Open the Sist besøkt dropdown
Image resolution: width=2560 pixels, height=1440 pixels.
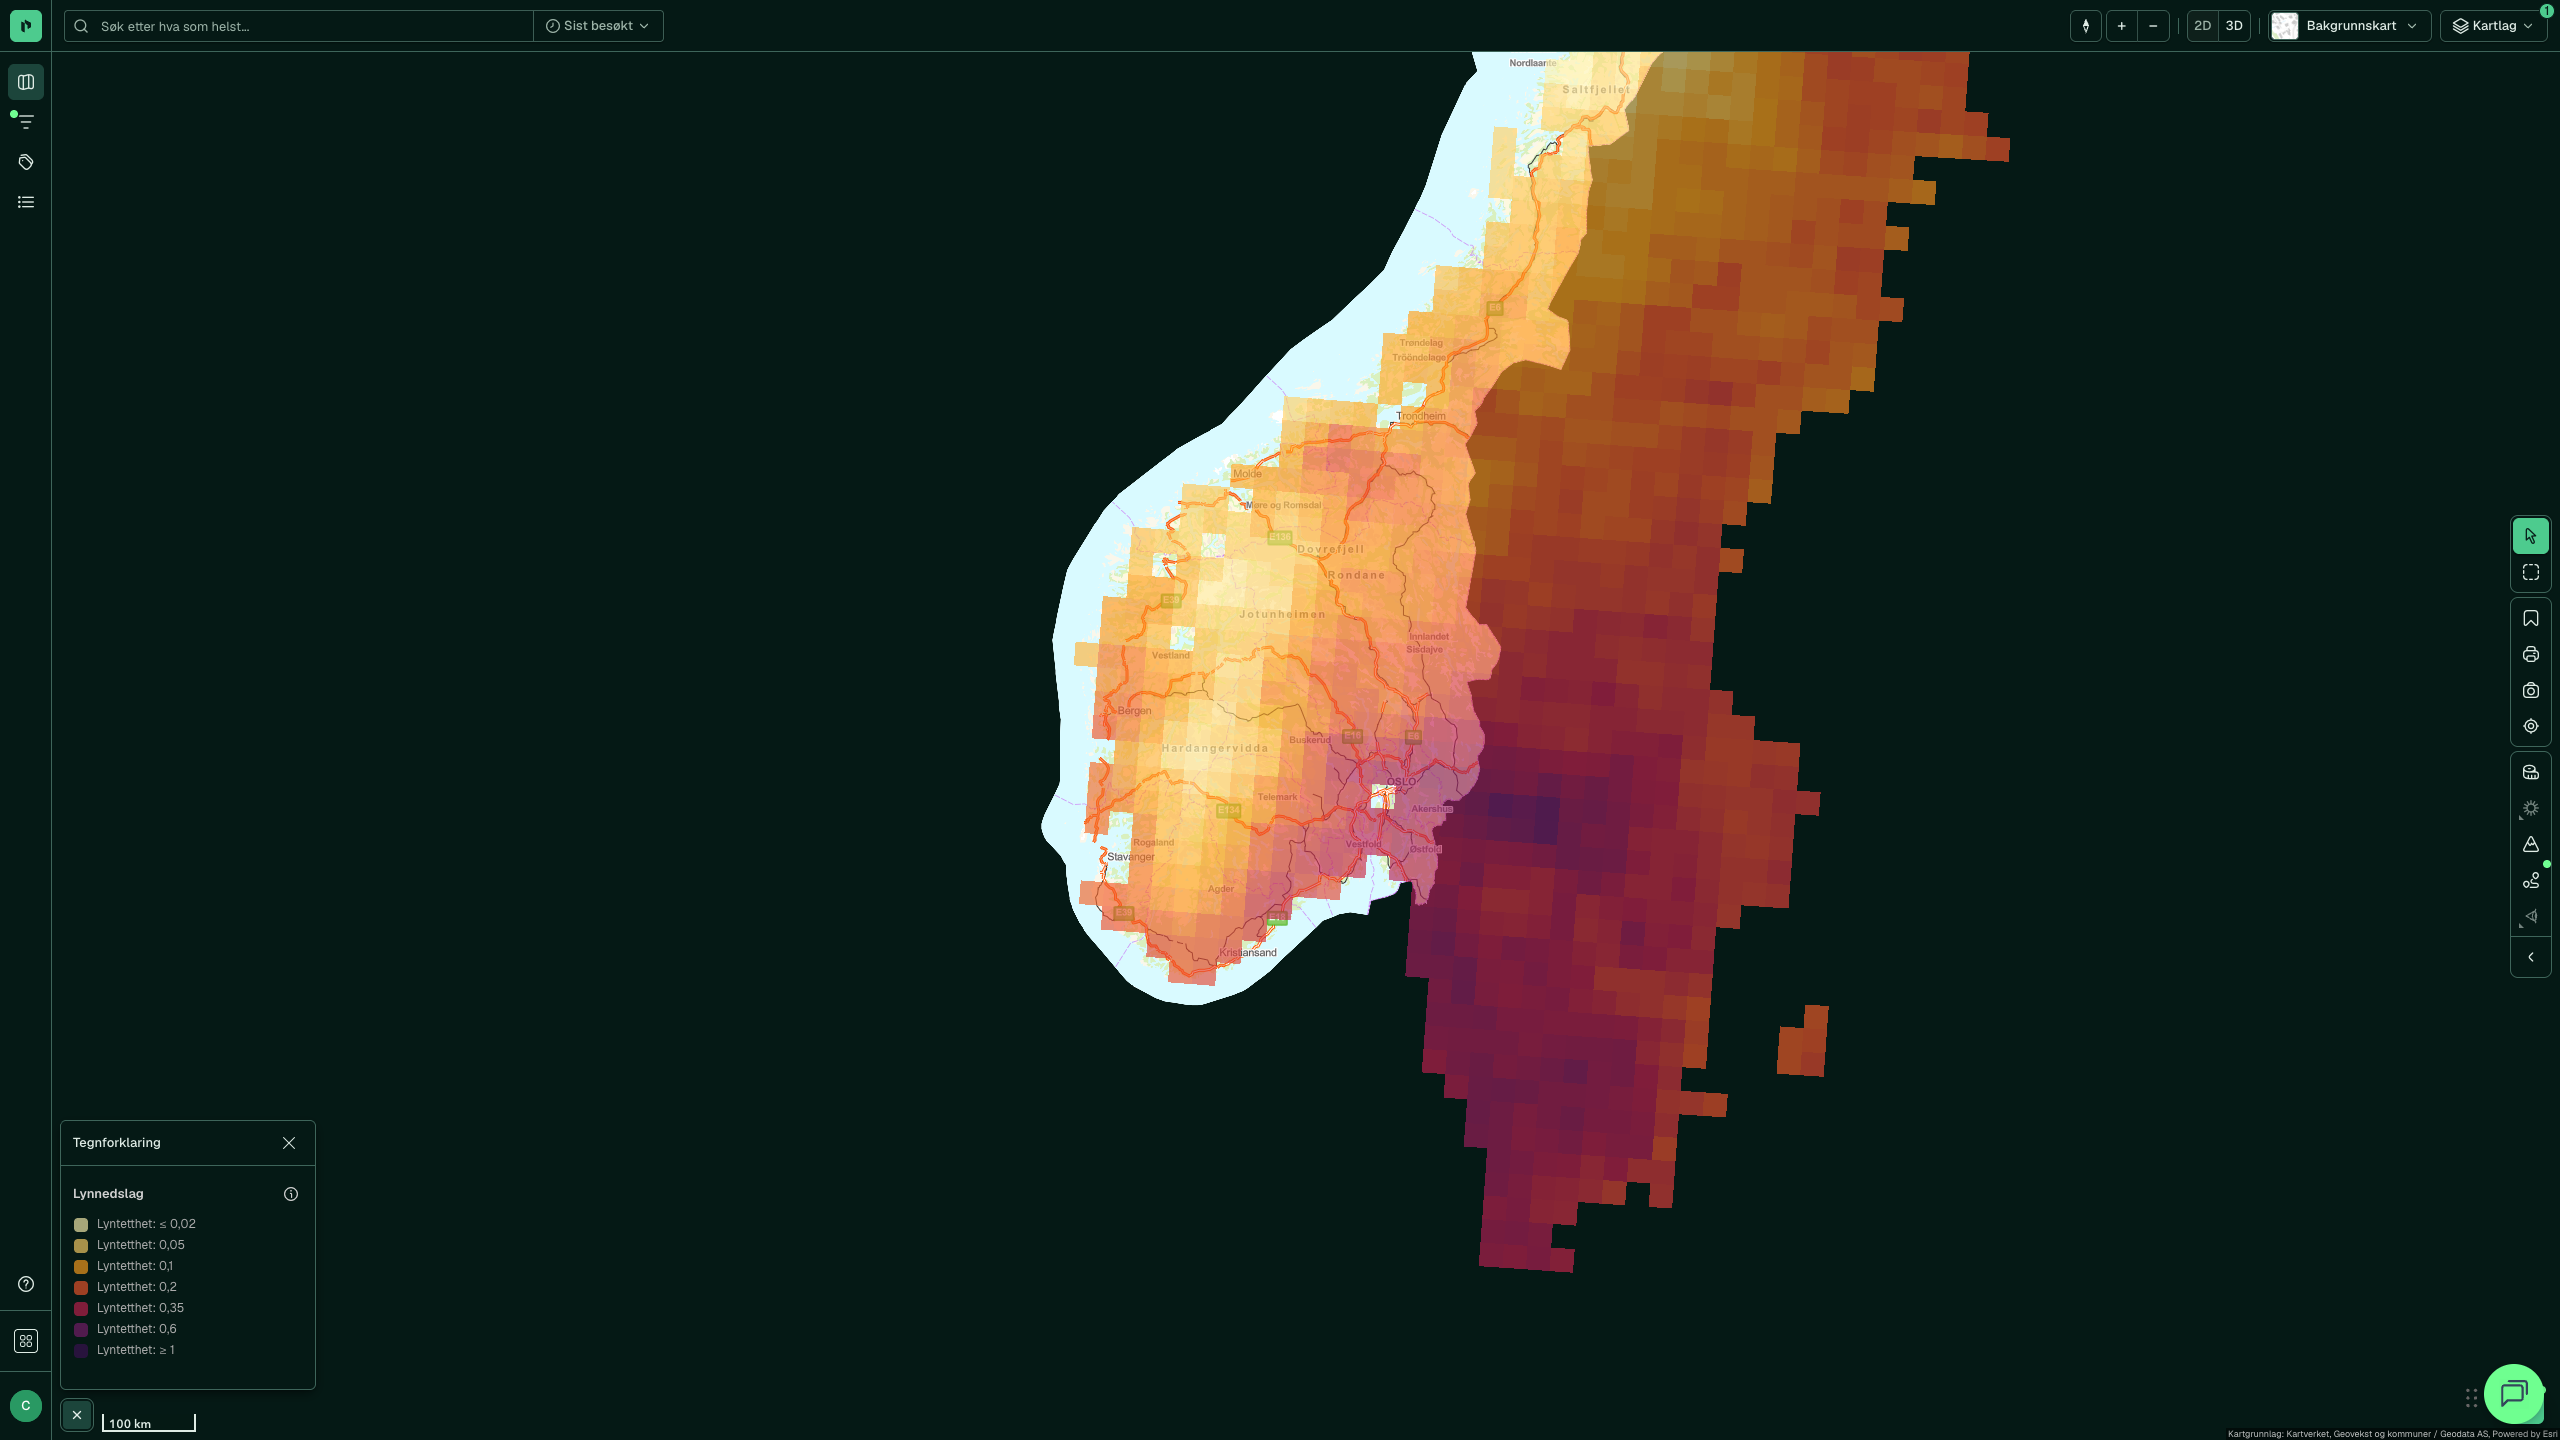[x=598, y=26]
